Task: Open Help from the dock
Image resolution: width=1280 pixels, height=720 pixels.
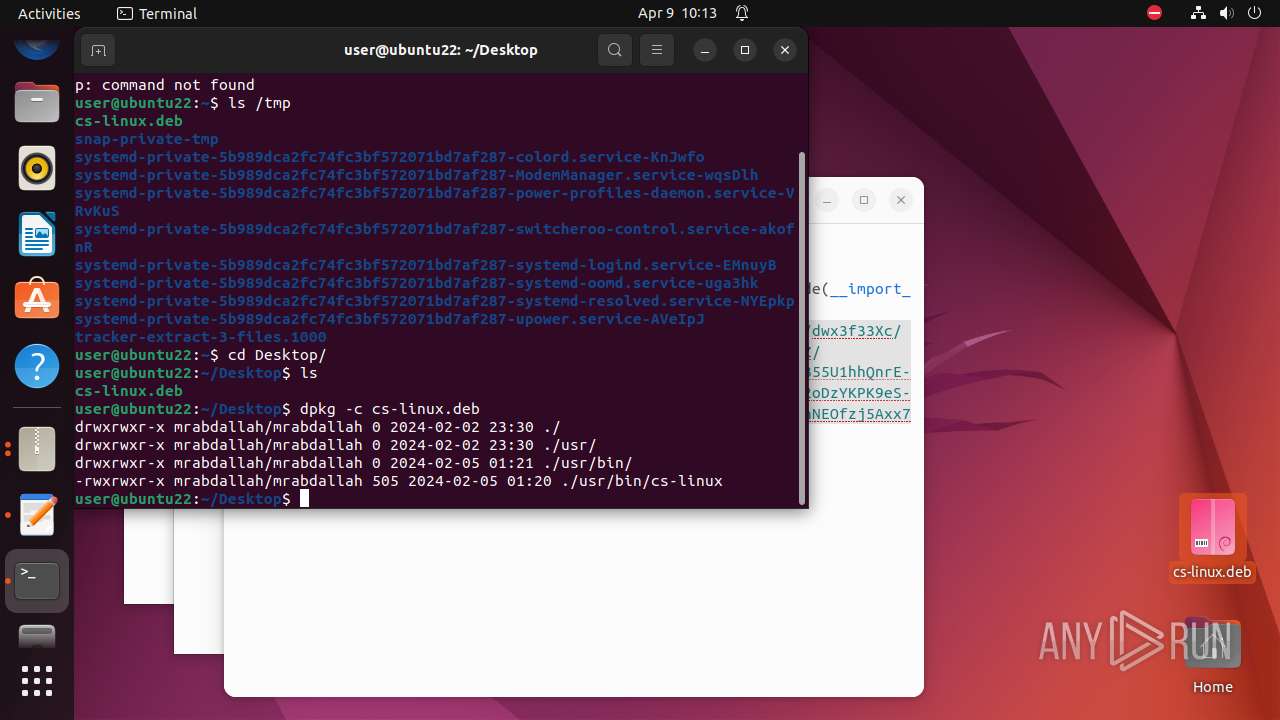Action: point(37,366)
